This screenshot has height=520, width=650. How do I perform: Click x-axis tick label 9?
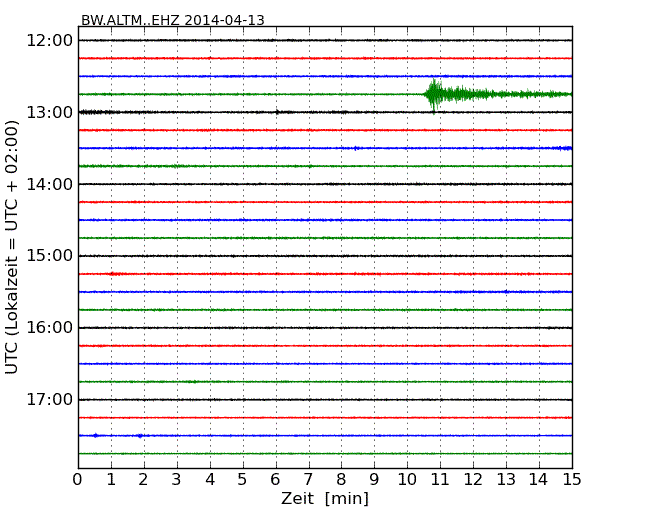pyautogui.click(x=374, y=479)
